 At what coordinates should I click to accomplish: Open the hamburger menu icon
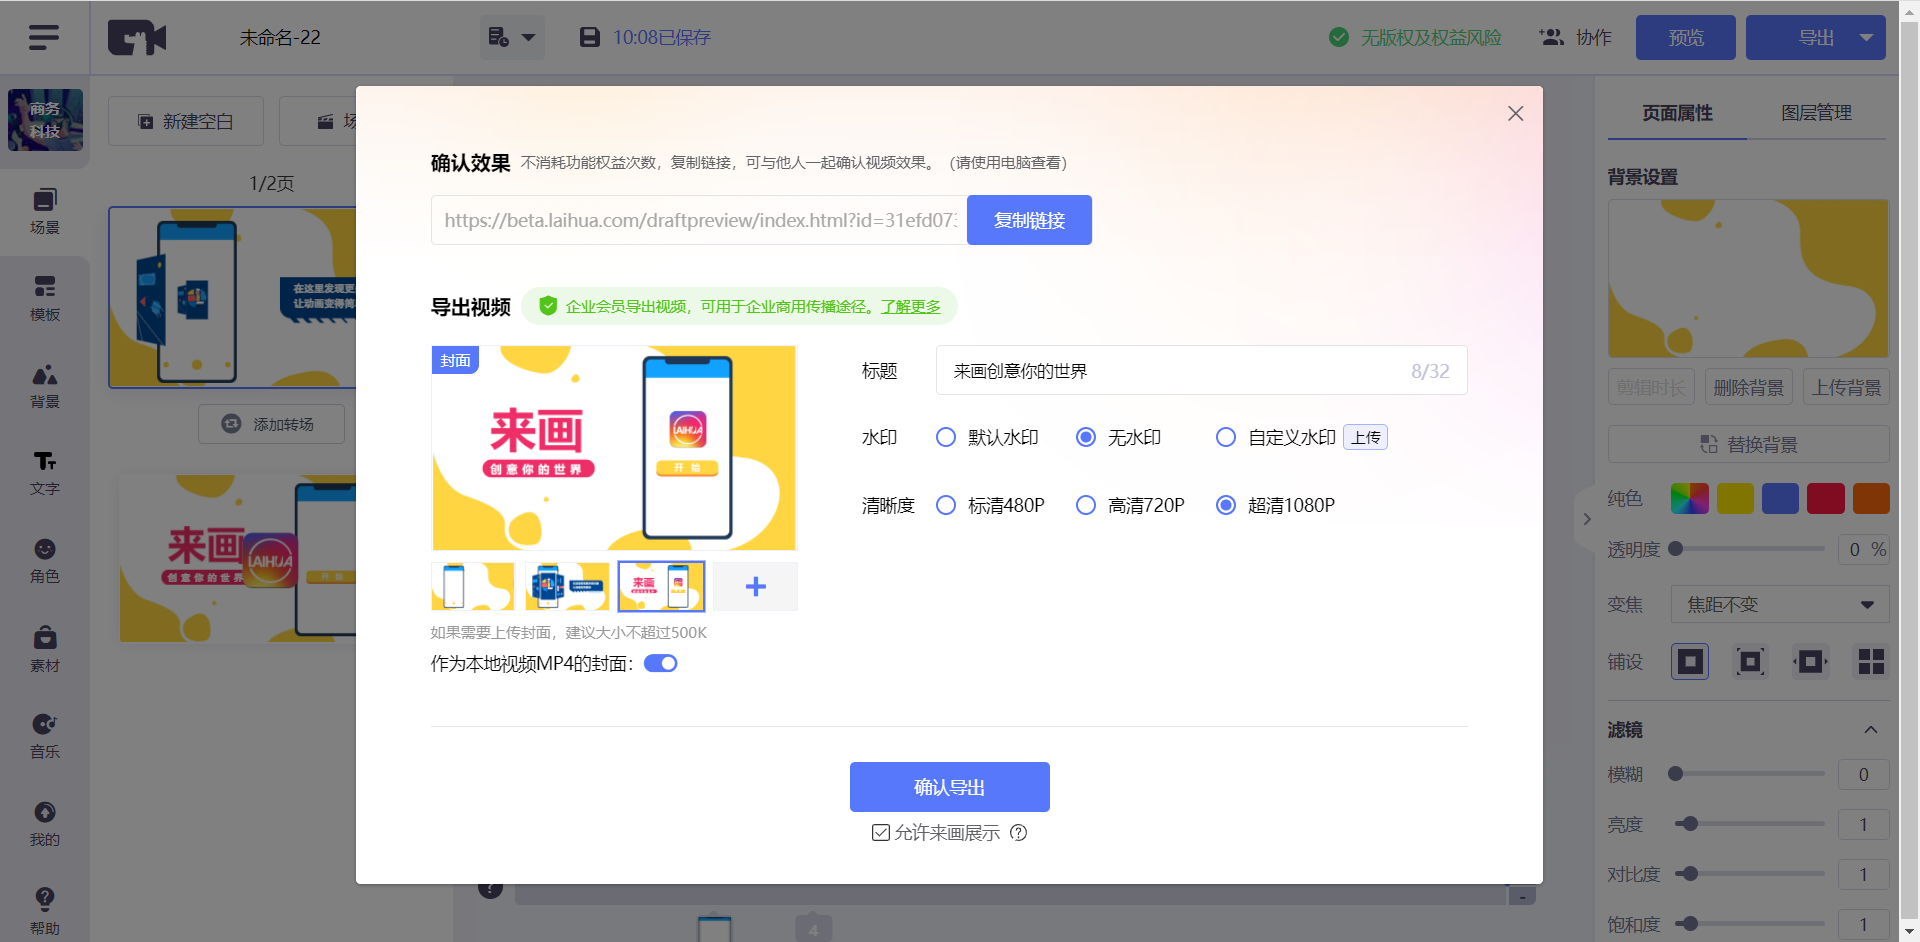[x=44, y=37]
